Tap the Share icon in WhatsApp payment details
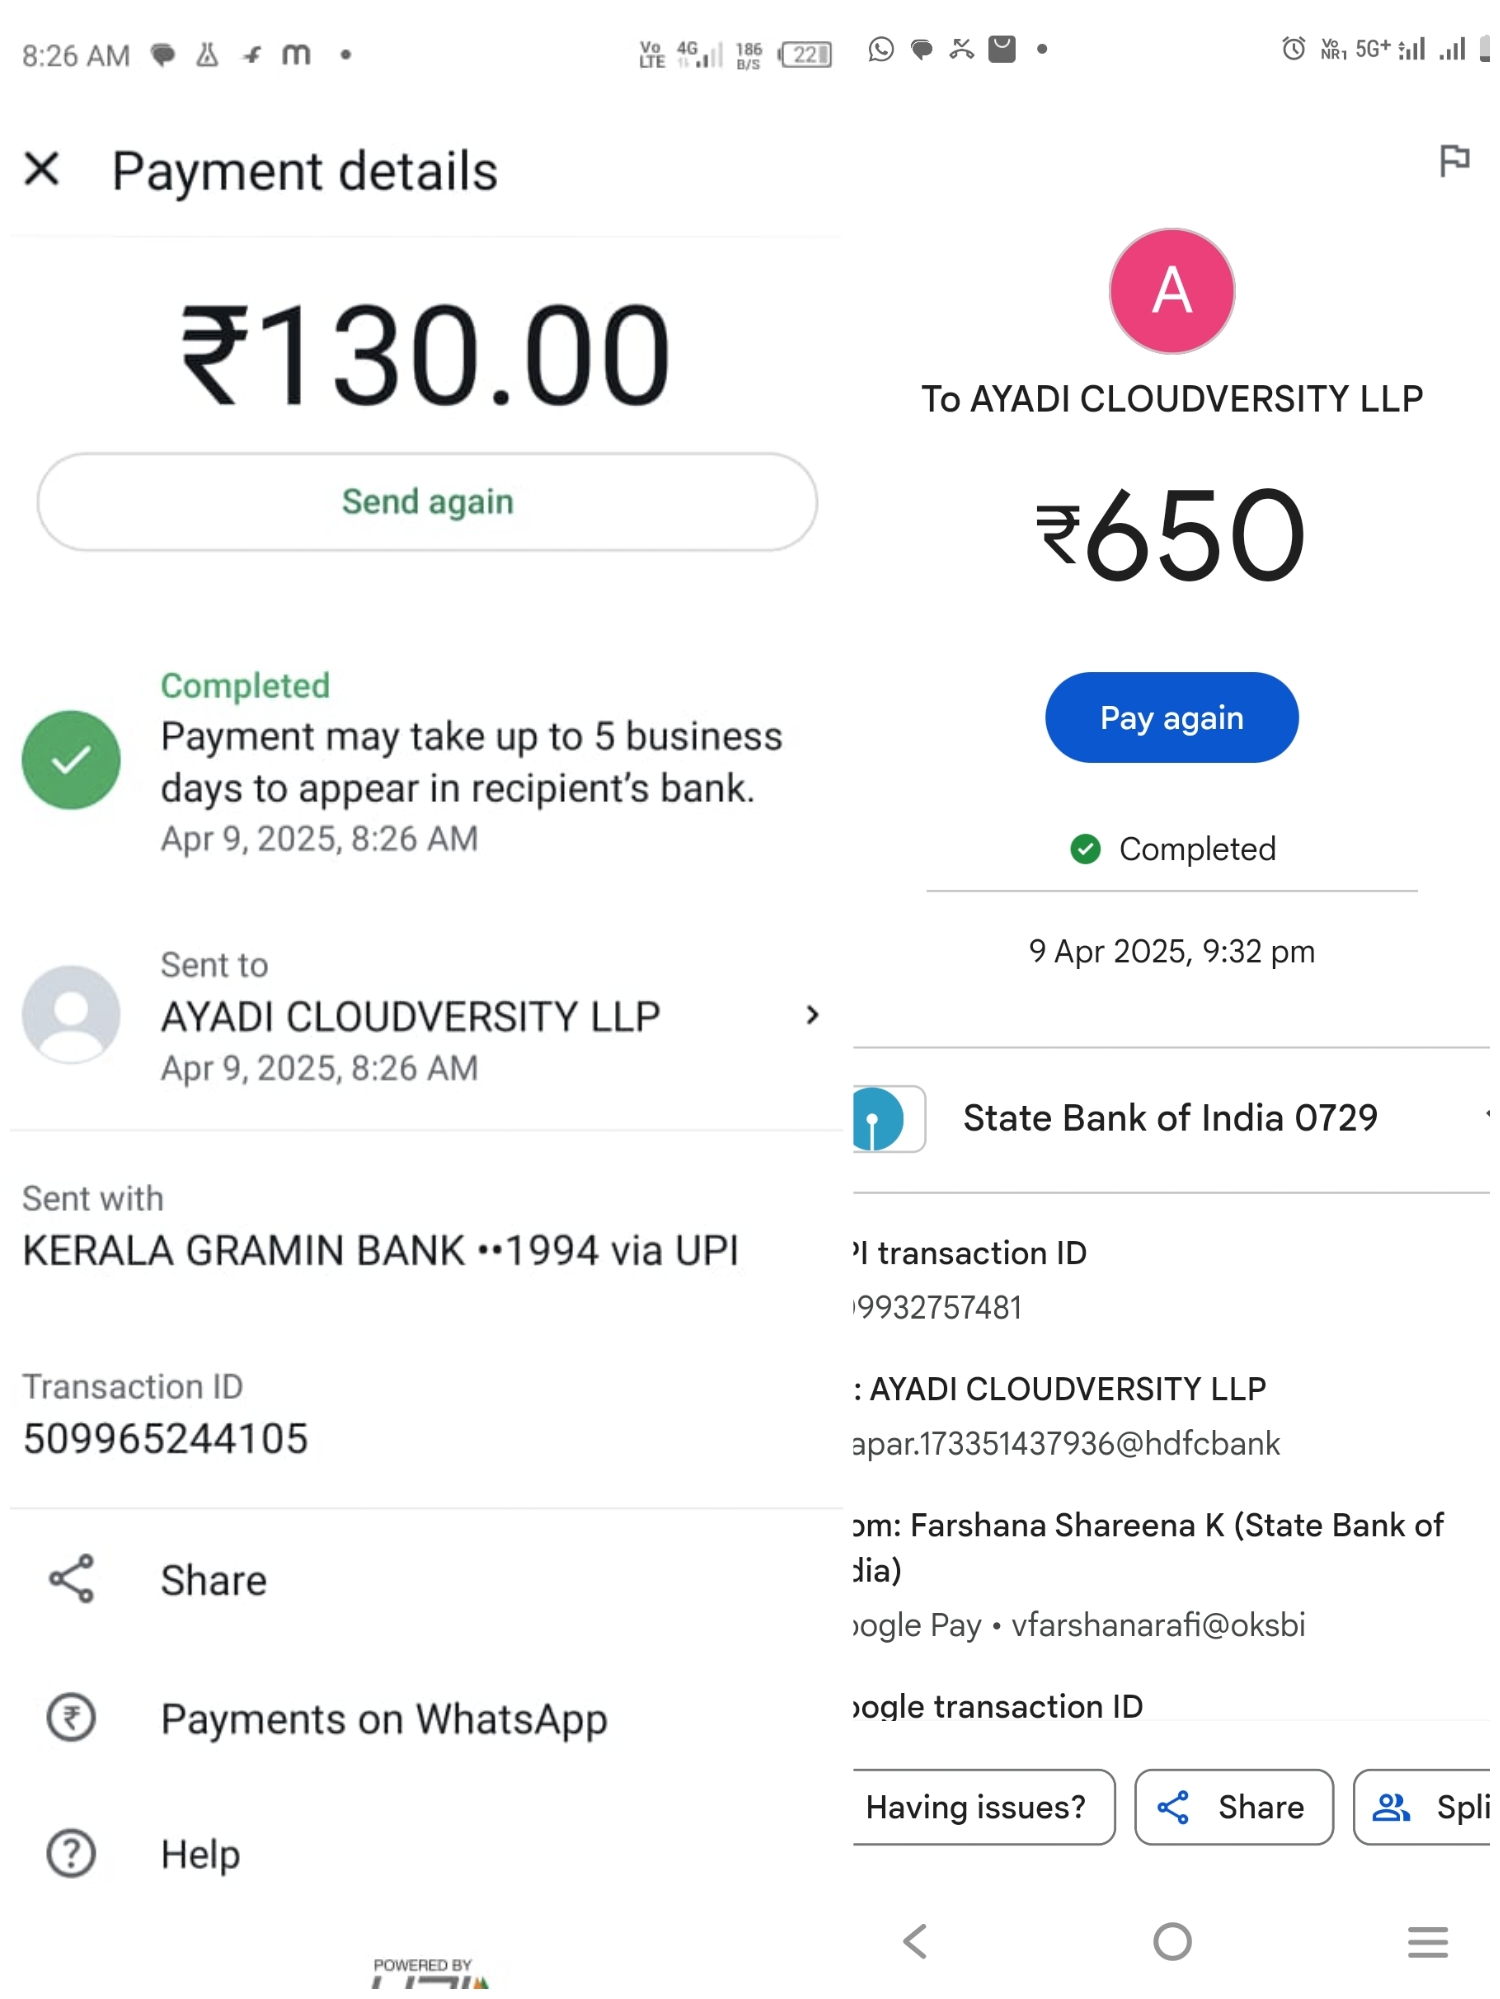The width and height of the screenshot is (1500, 1999). click(72, 1580)
